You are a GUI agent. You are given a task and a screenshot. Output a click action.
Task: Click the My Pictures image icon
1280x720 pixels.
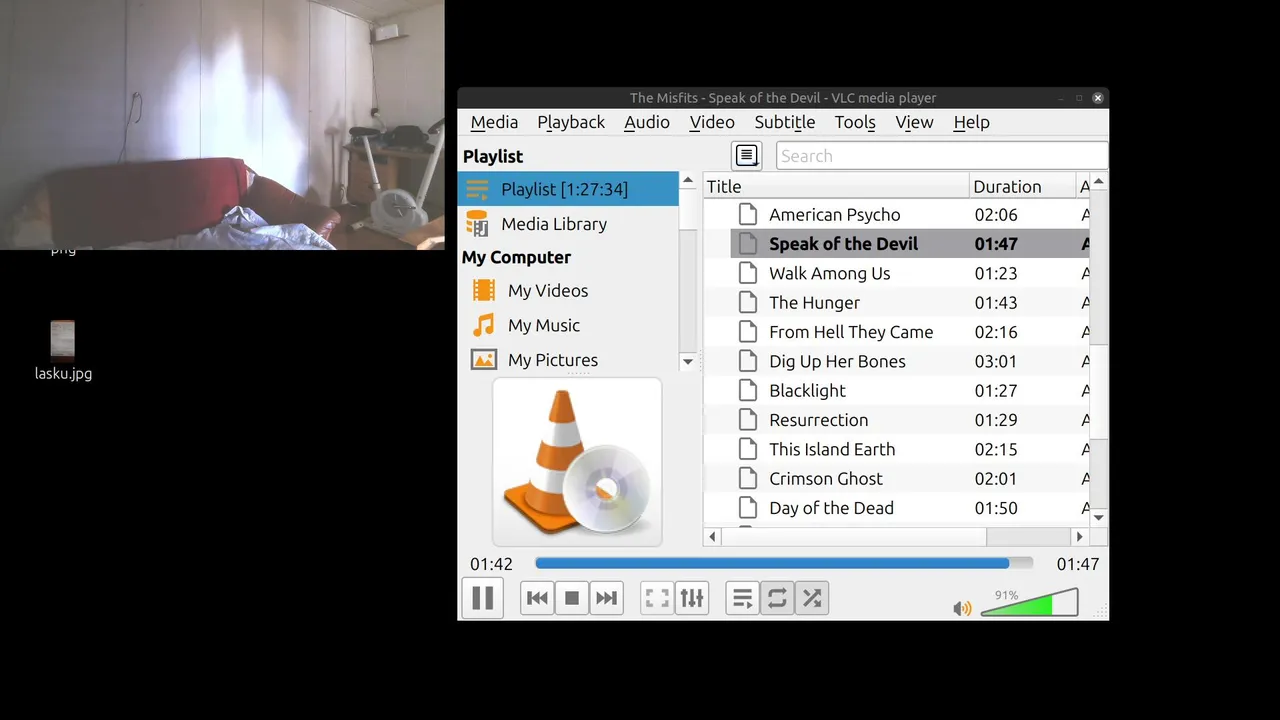click(484, 360)
